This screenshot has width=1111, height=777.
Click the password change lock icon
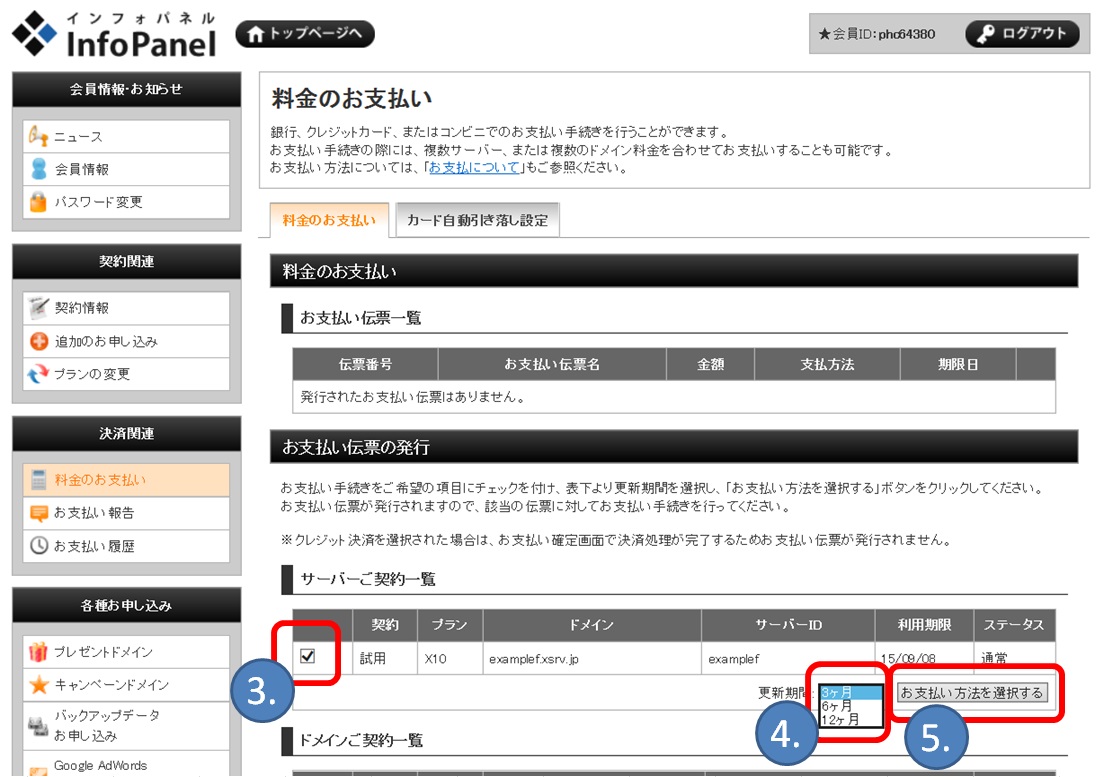click(x=38, y=202)
